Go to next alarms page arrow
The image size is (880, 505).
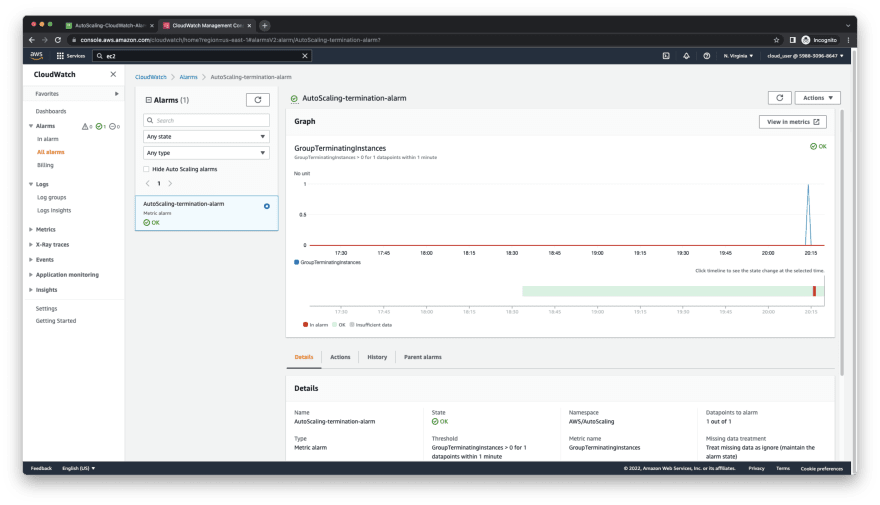(x=170, y=183)
